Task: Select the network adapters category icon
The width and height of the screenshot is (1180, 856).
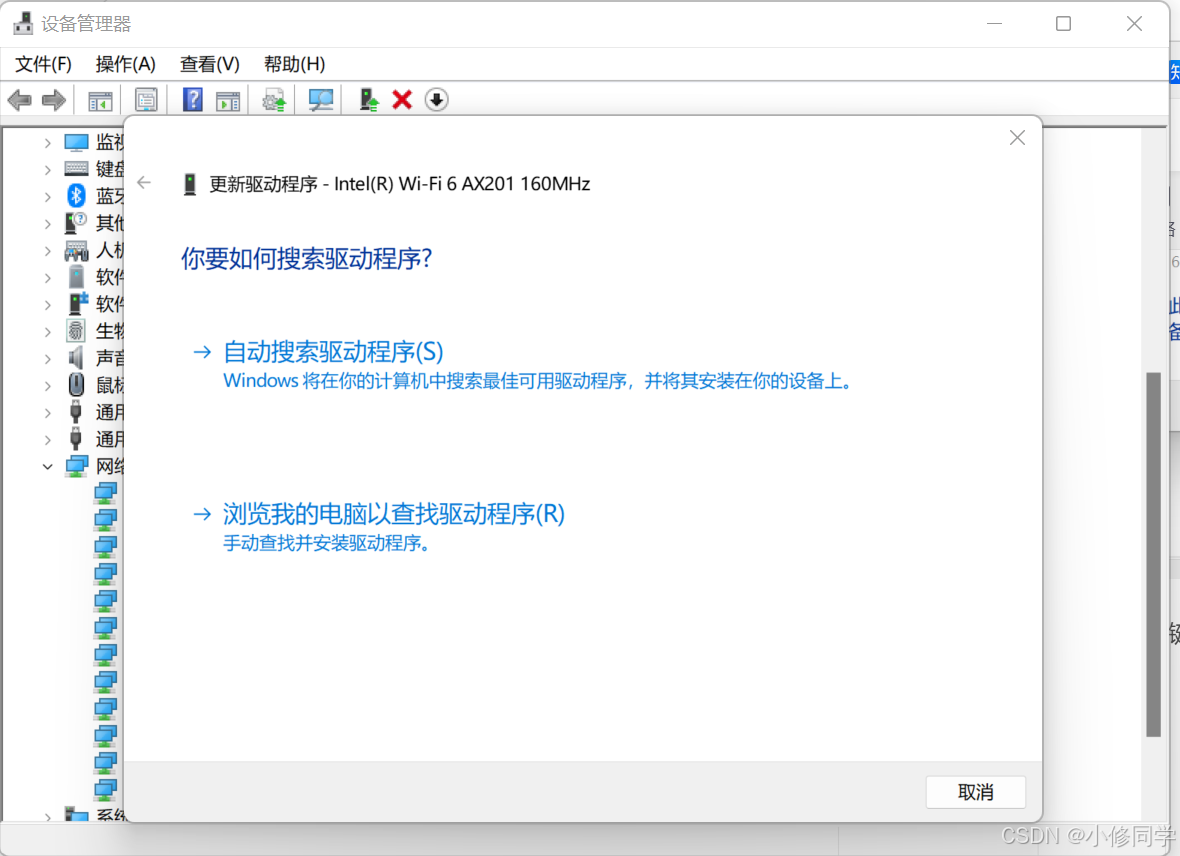Action: point(76,466)
